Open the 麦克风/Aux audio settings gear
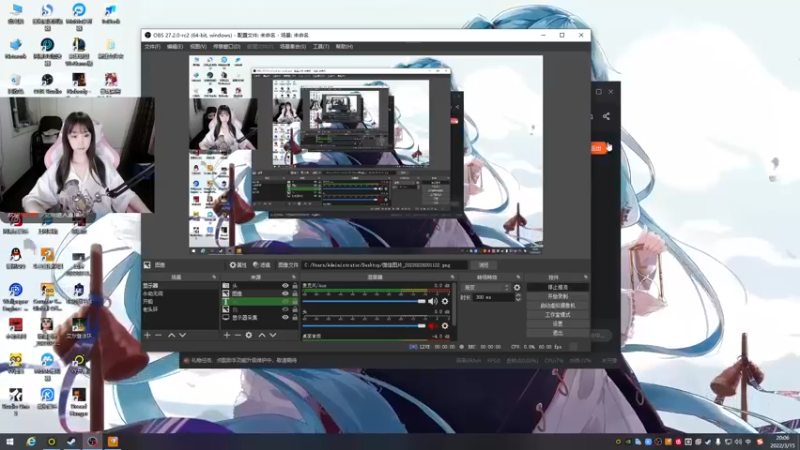This screenshot has height=450, width=800. [445, 302]
